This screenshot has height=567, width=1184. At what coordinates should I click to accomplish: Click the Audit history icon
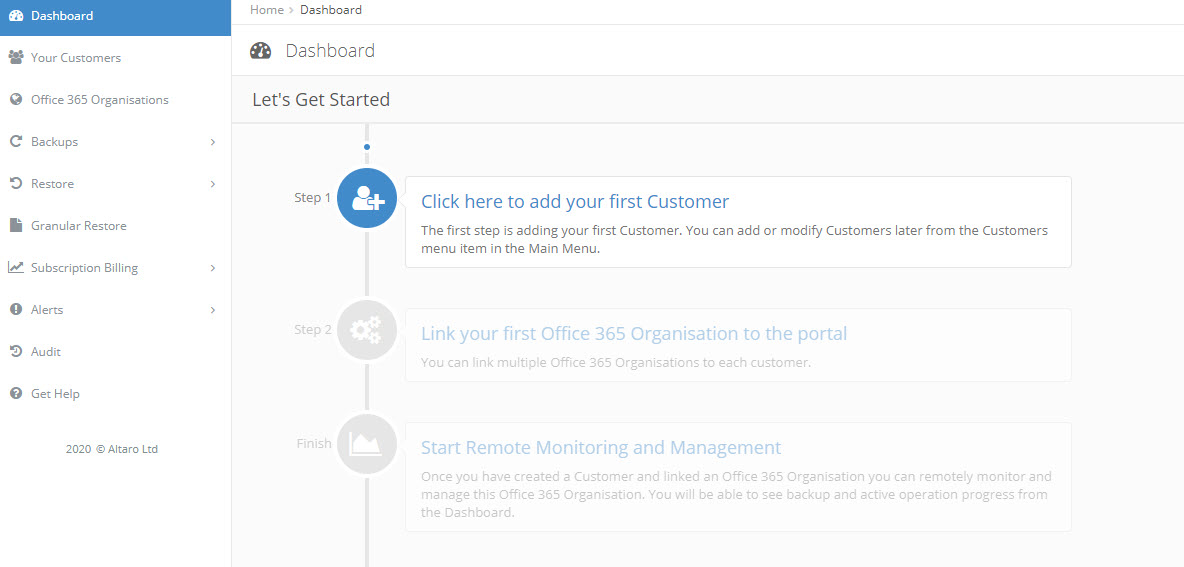point(16,352)
